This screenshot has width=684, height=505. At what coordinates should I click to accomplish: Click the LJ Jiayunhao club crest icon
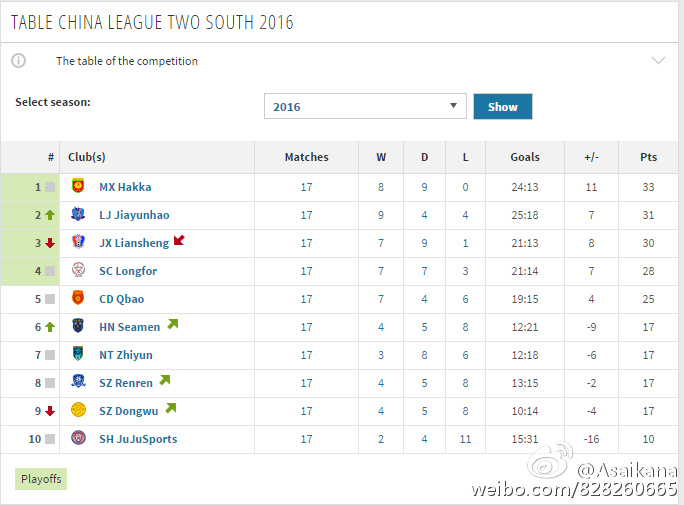coord(78,214)
